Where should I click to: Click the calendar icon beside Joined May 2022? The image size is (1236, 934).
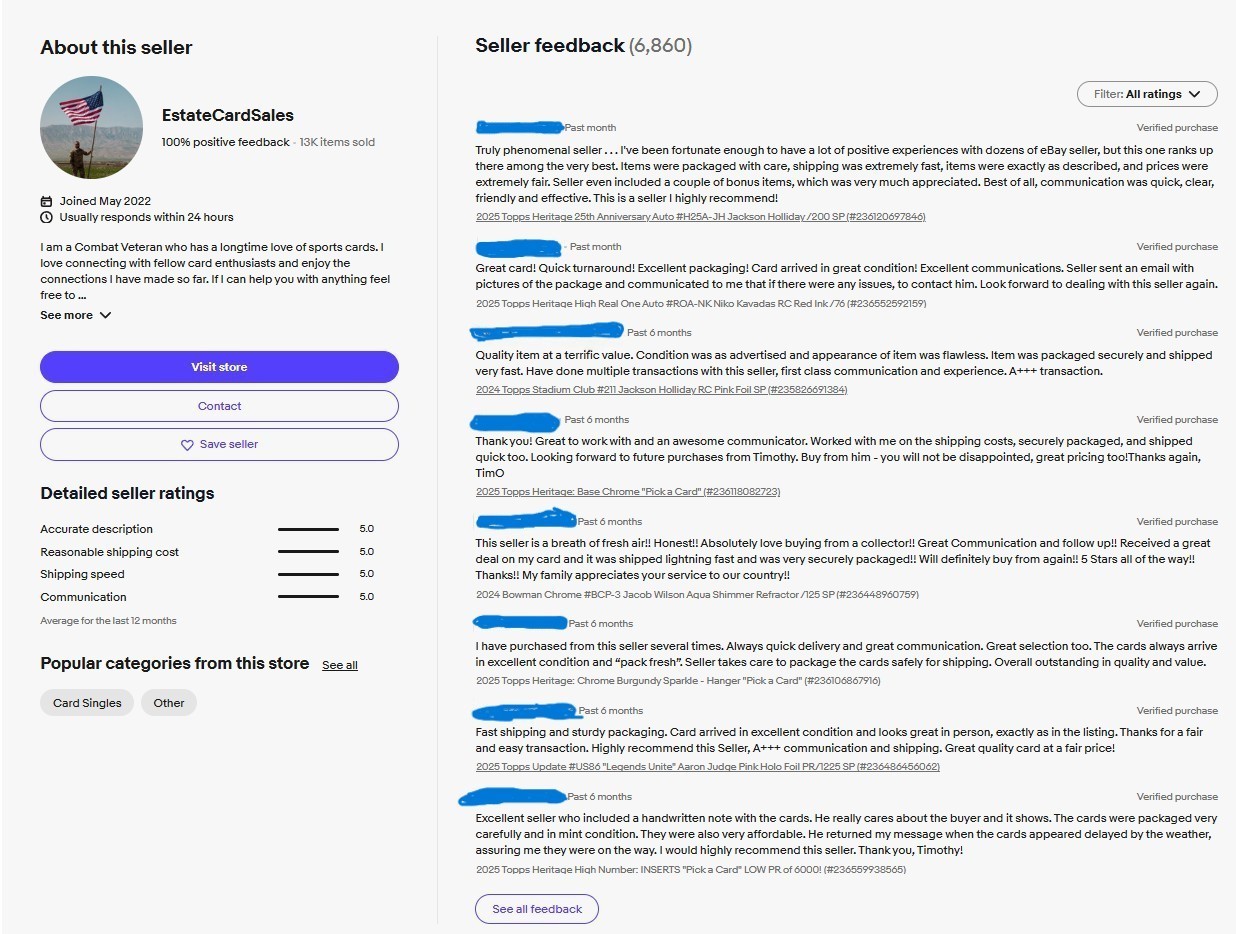click(x=46, y=201)
